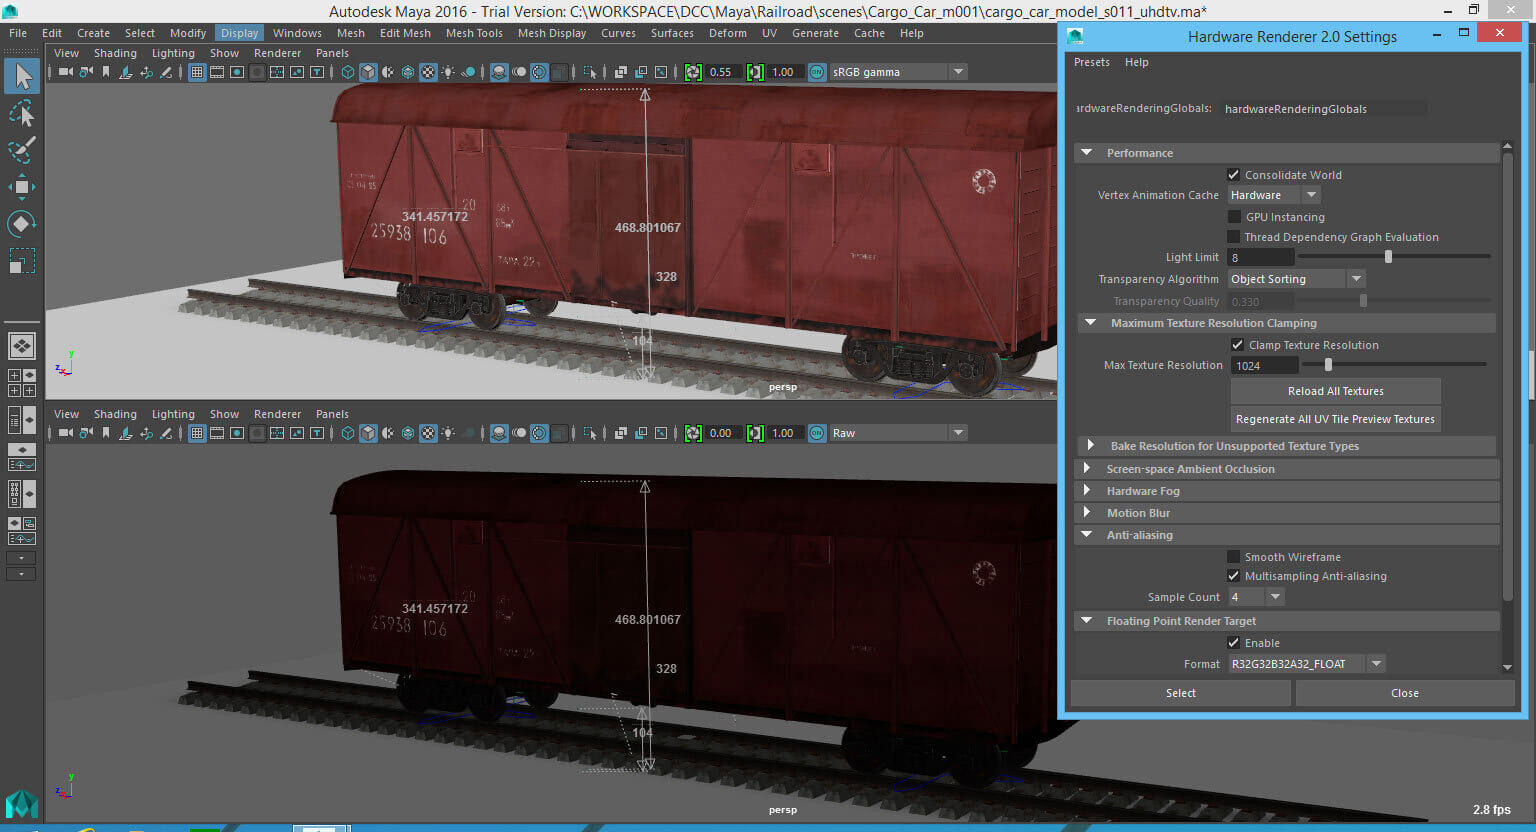The width and height of the screenshot is (1536, 832).
Task: Adjust the Light Limit slider
Action: tap(1388, 257)
